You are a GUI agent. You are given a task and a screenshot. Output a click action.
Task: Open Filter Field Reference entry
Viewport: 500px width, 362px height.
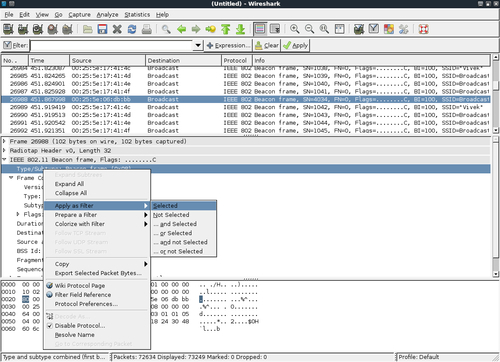pos(97,295)
